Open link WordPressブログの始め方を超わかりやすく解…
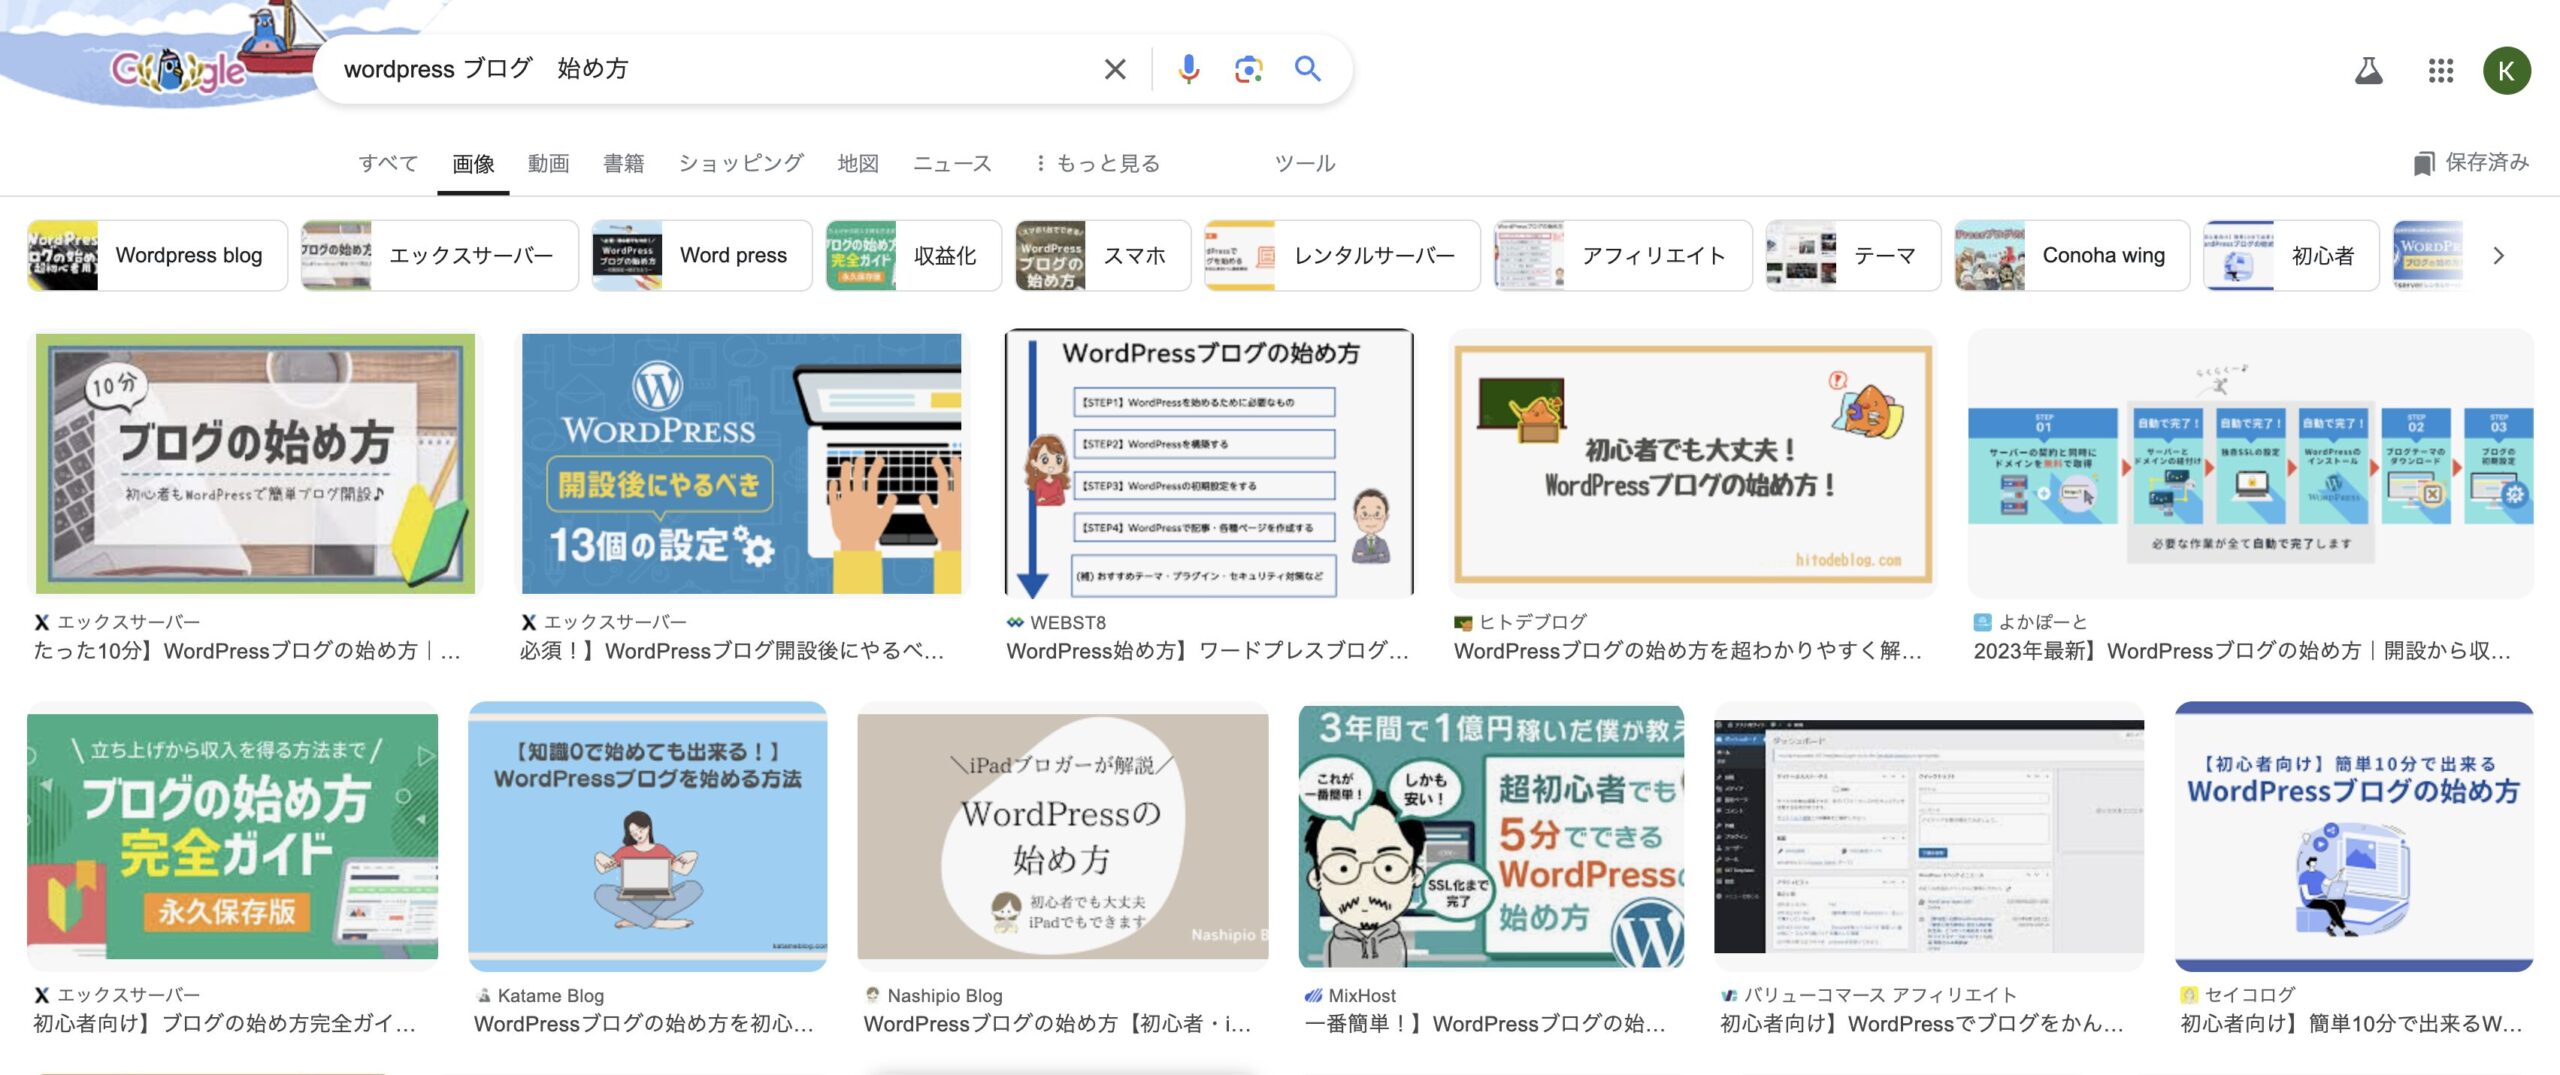The width and height of the screenshot is (2560, 1075). point(1688,651)
